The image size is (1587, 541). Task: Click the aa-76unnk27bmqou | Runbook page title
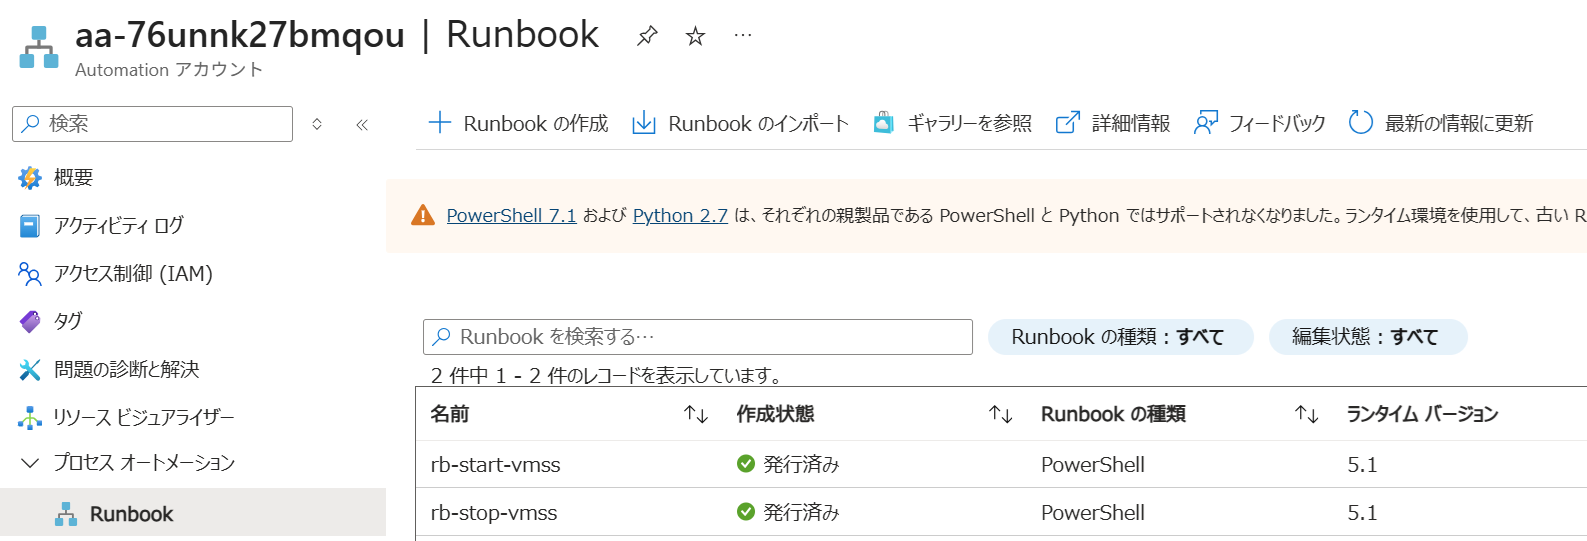tap(337, 35)
